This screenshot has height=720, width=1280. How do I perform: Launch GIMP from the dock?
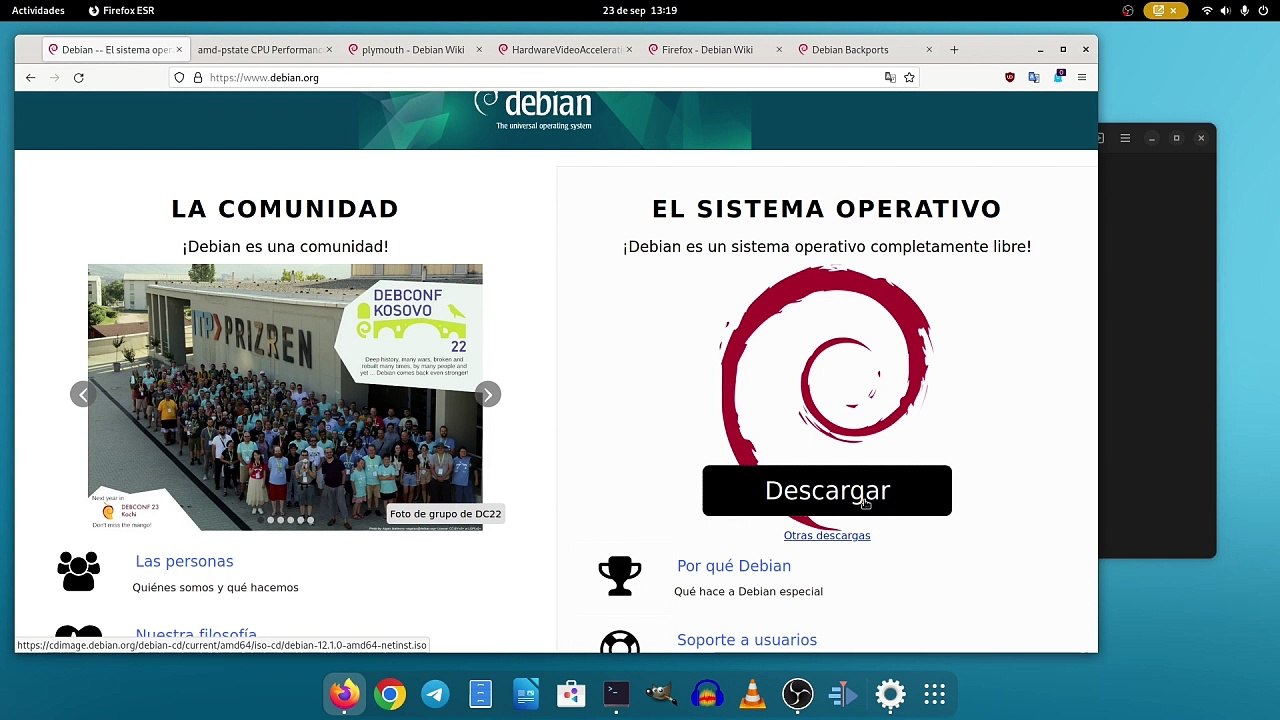(x=662, y=694)
